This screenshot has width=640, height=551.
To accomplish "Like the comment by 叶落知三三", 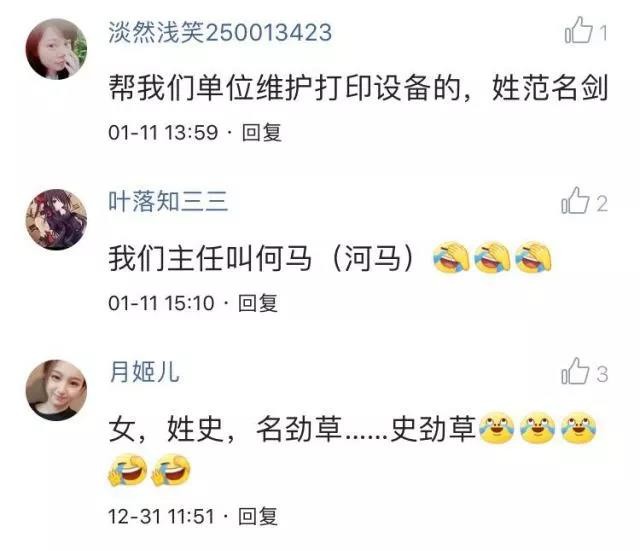I will pos(576,200).
